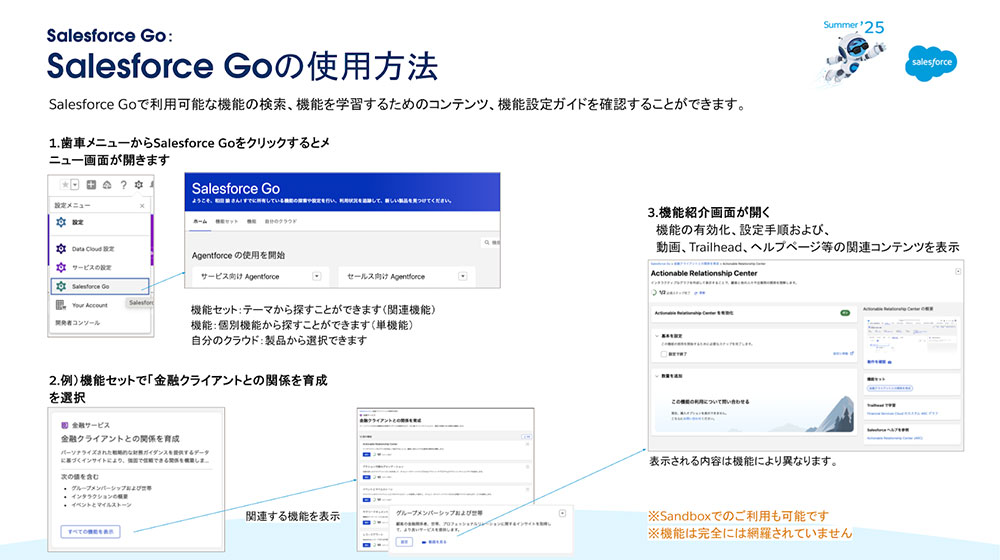Open Actionable Relationship Center (ARC) help link

coord(894,438)
